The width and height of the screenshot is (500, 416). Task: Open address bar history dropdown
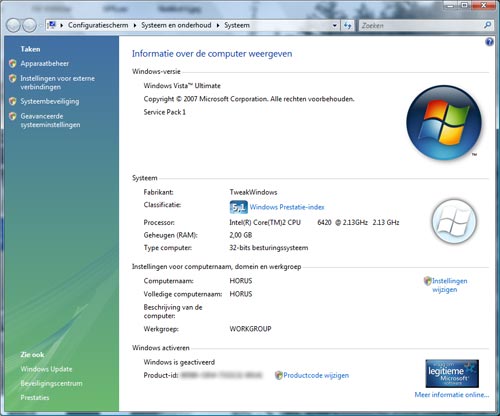pos(334,25)
